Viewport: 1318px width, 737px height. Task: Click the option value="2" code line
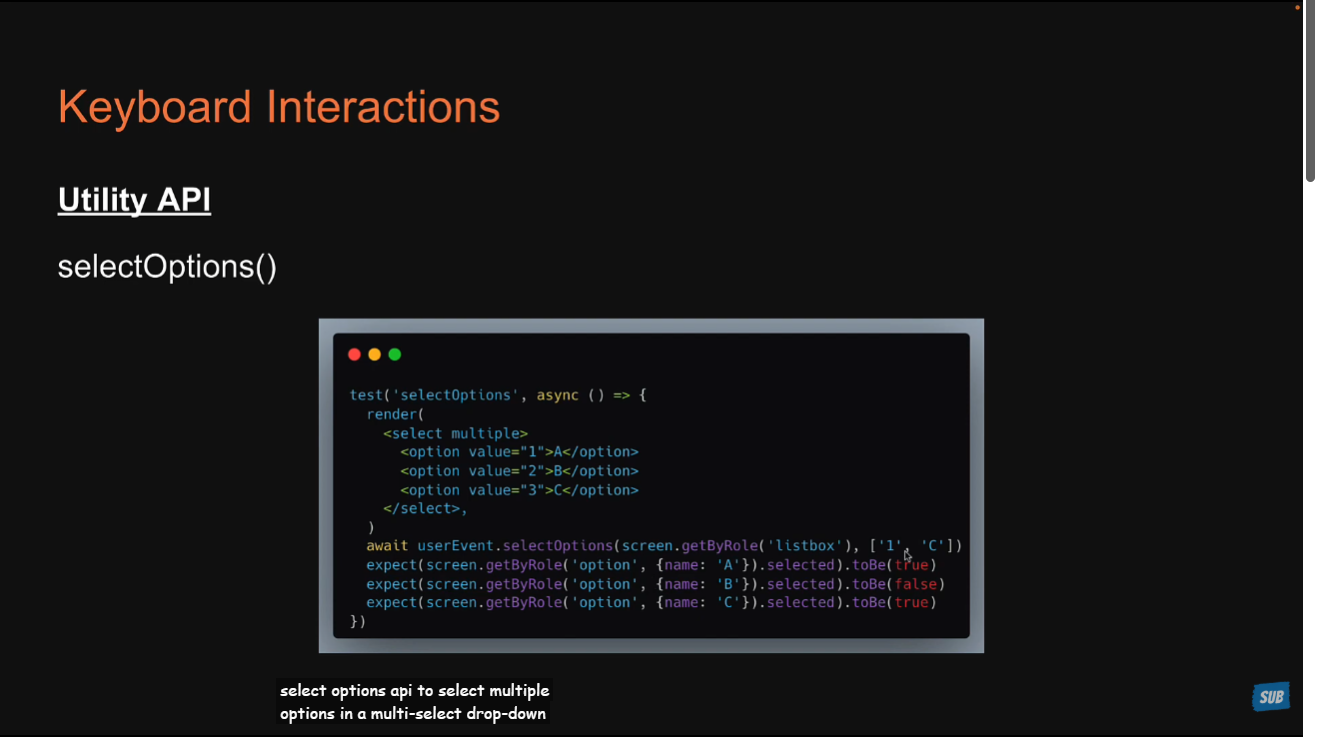click(519, 471)
